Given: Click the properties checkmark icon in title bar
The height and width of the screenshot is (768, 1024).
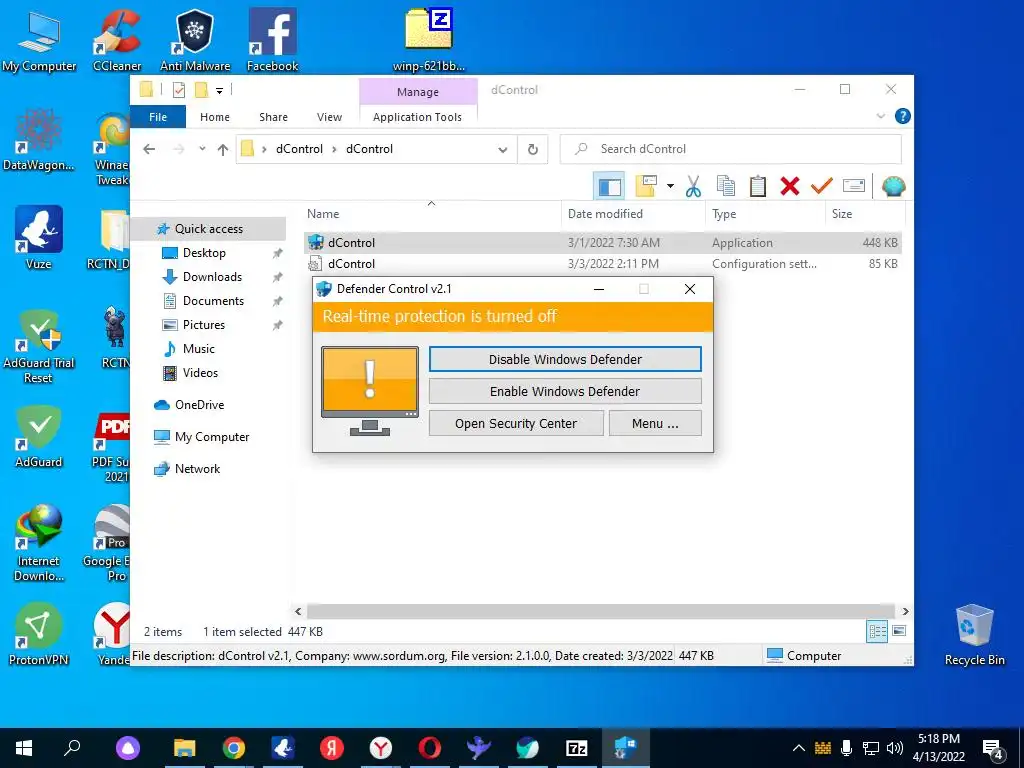Looking at the screenshot, I should pos(179,90).
